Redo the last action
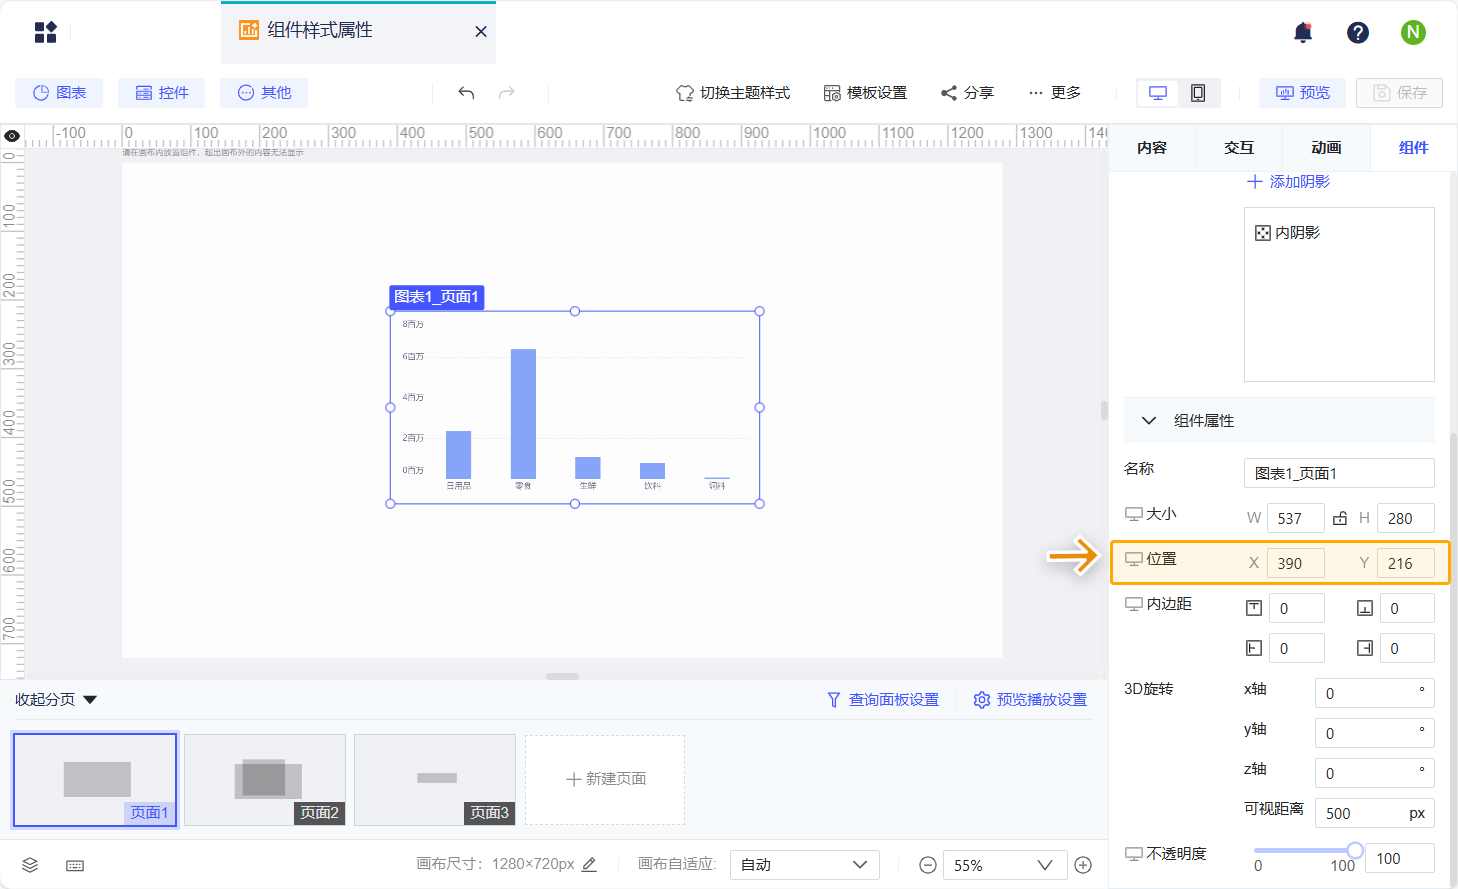The image size is (1458, 889). (507, 93)
